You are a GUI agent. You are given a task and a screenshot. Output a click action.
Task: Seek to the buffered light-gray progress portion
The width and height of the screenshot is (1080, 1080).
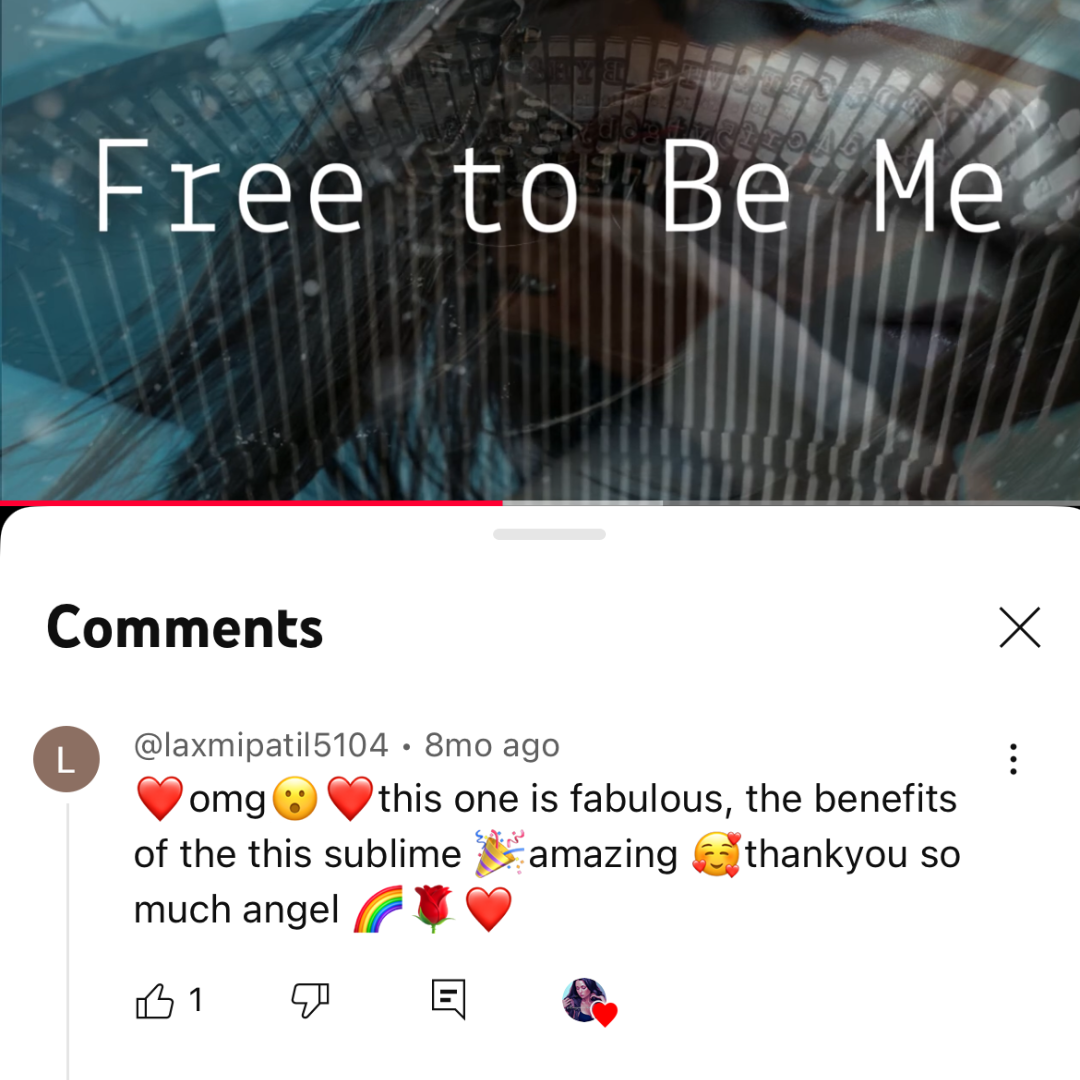point(583,503)
